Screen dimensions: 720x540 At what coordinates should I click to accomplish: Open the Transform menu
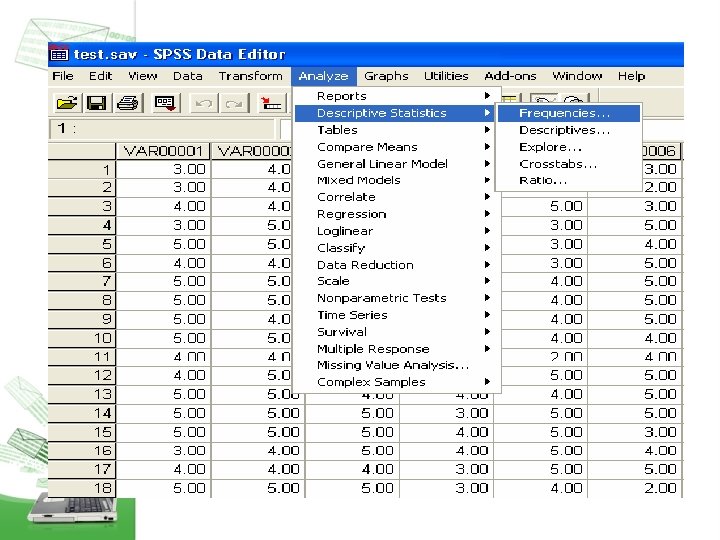[x=250, y=76]
